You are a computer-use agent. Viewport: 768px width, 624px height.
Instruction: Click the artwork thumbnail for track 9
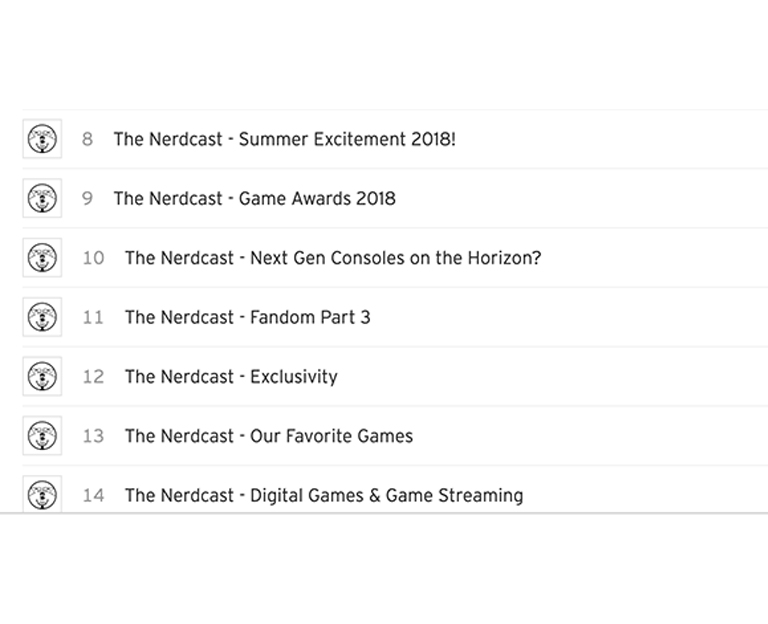(42, 198)
